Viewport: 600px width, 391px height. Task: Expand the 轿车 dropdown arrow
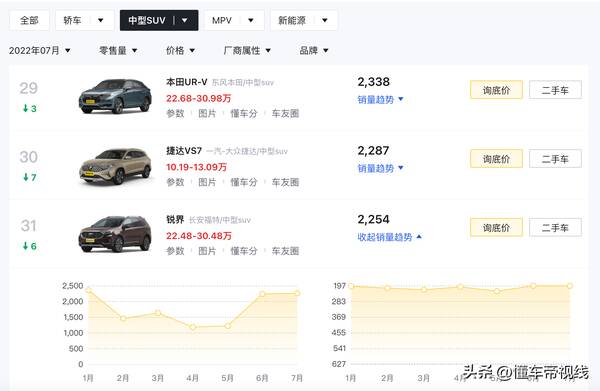pyautogui.click(x=101, y=20)
